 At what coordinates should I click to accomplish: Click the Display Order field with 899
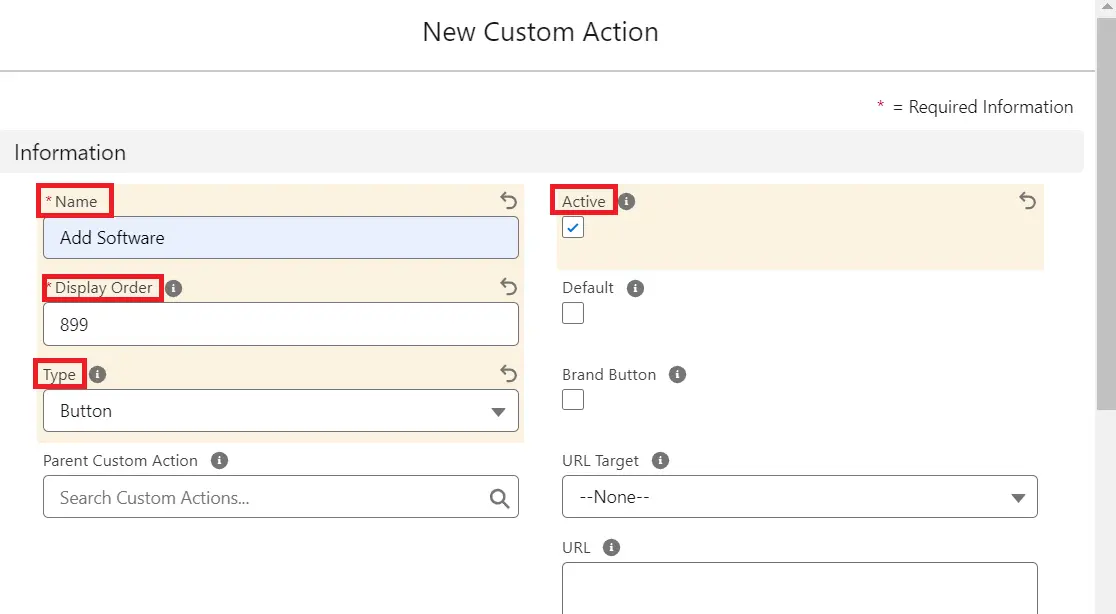point(280,325)
